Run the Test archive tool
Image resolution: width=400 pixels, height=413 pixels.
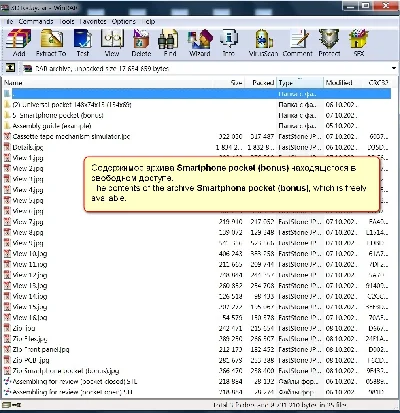tap(83, 43)
